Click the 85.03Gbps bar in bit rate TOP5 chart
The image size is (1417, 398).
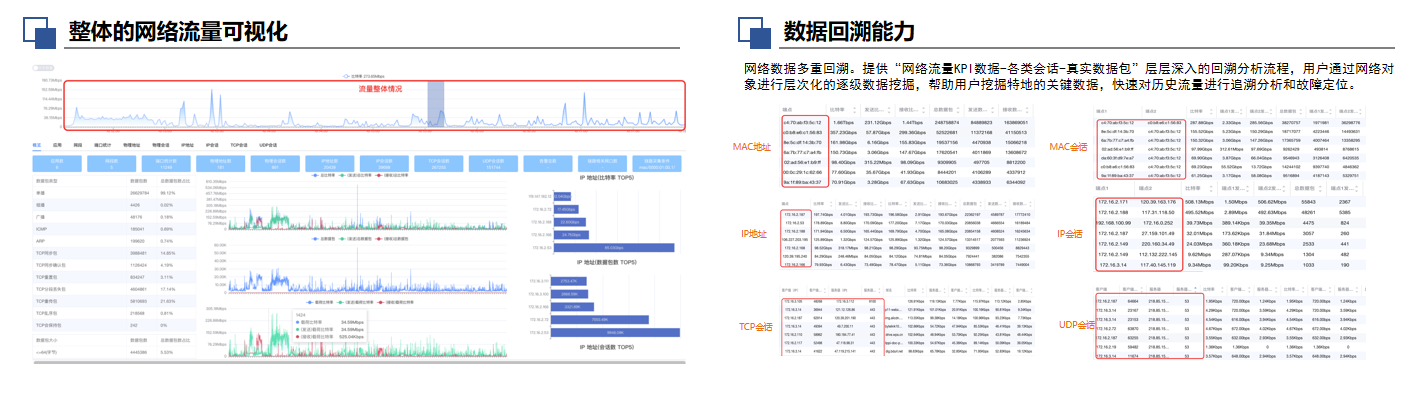614,248
